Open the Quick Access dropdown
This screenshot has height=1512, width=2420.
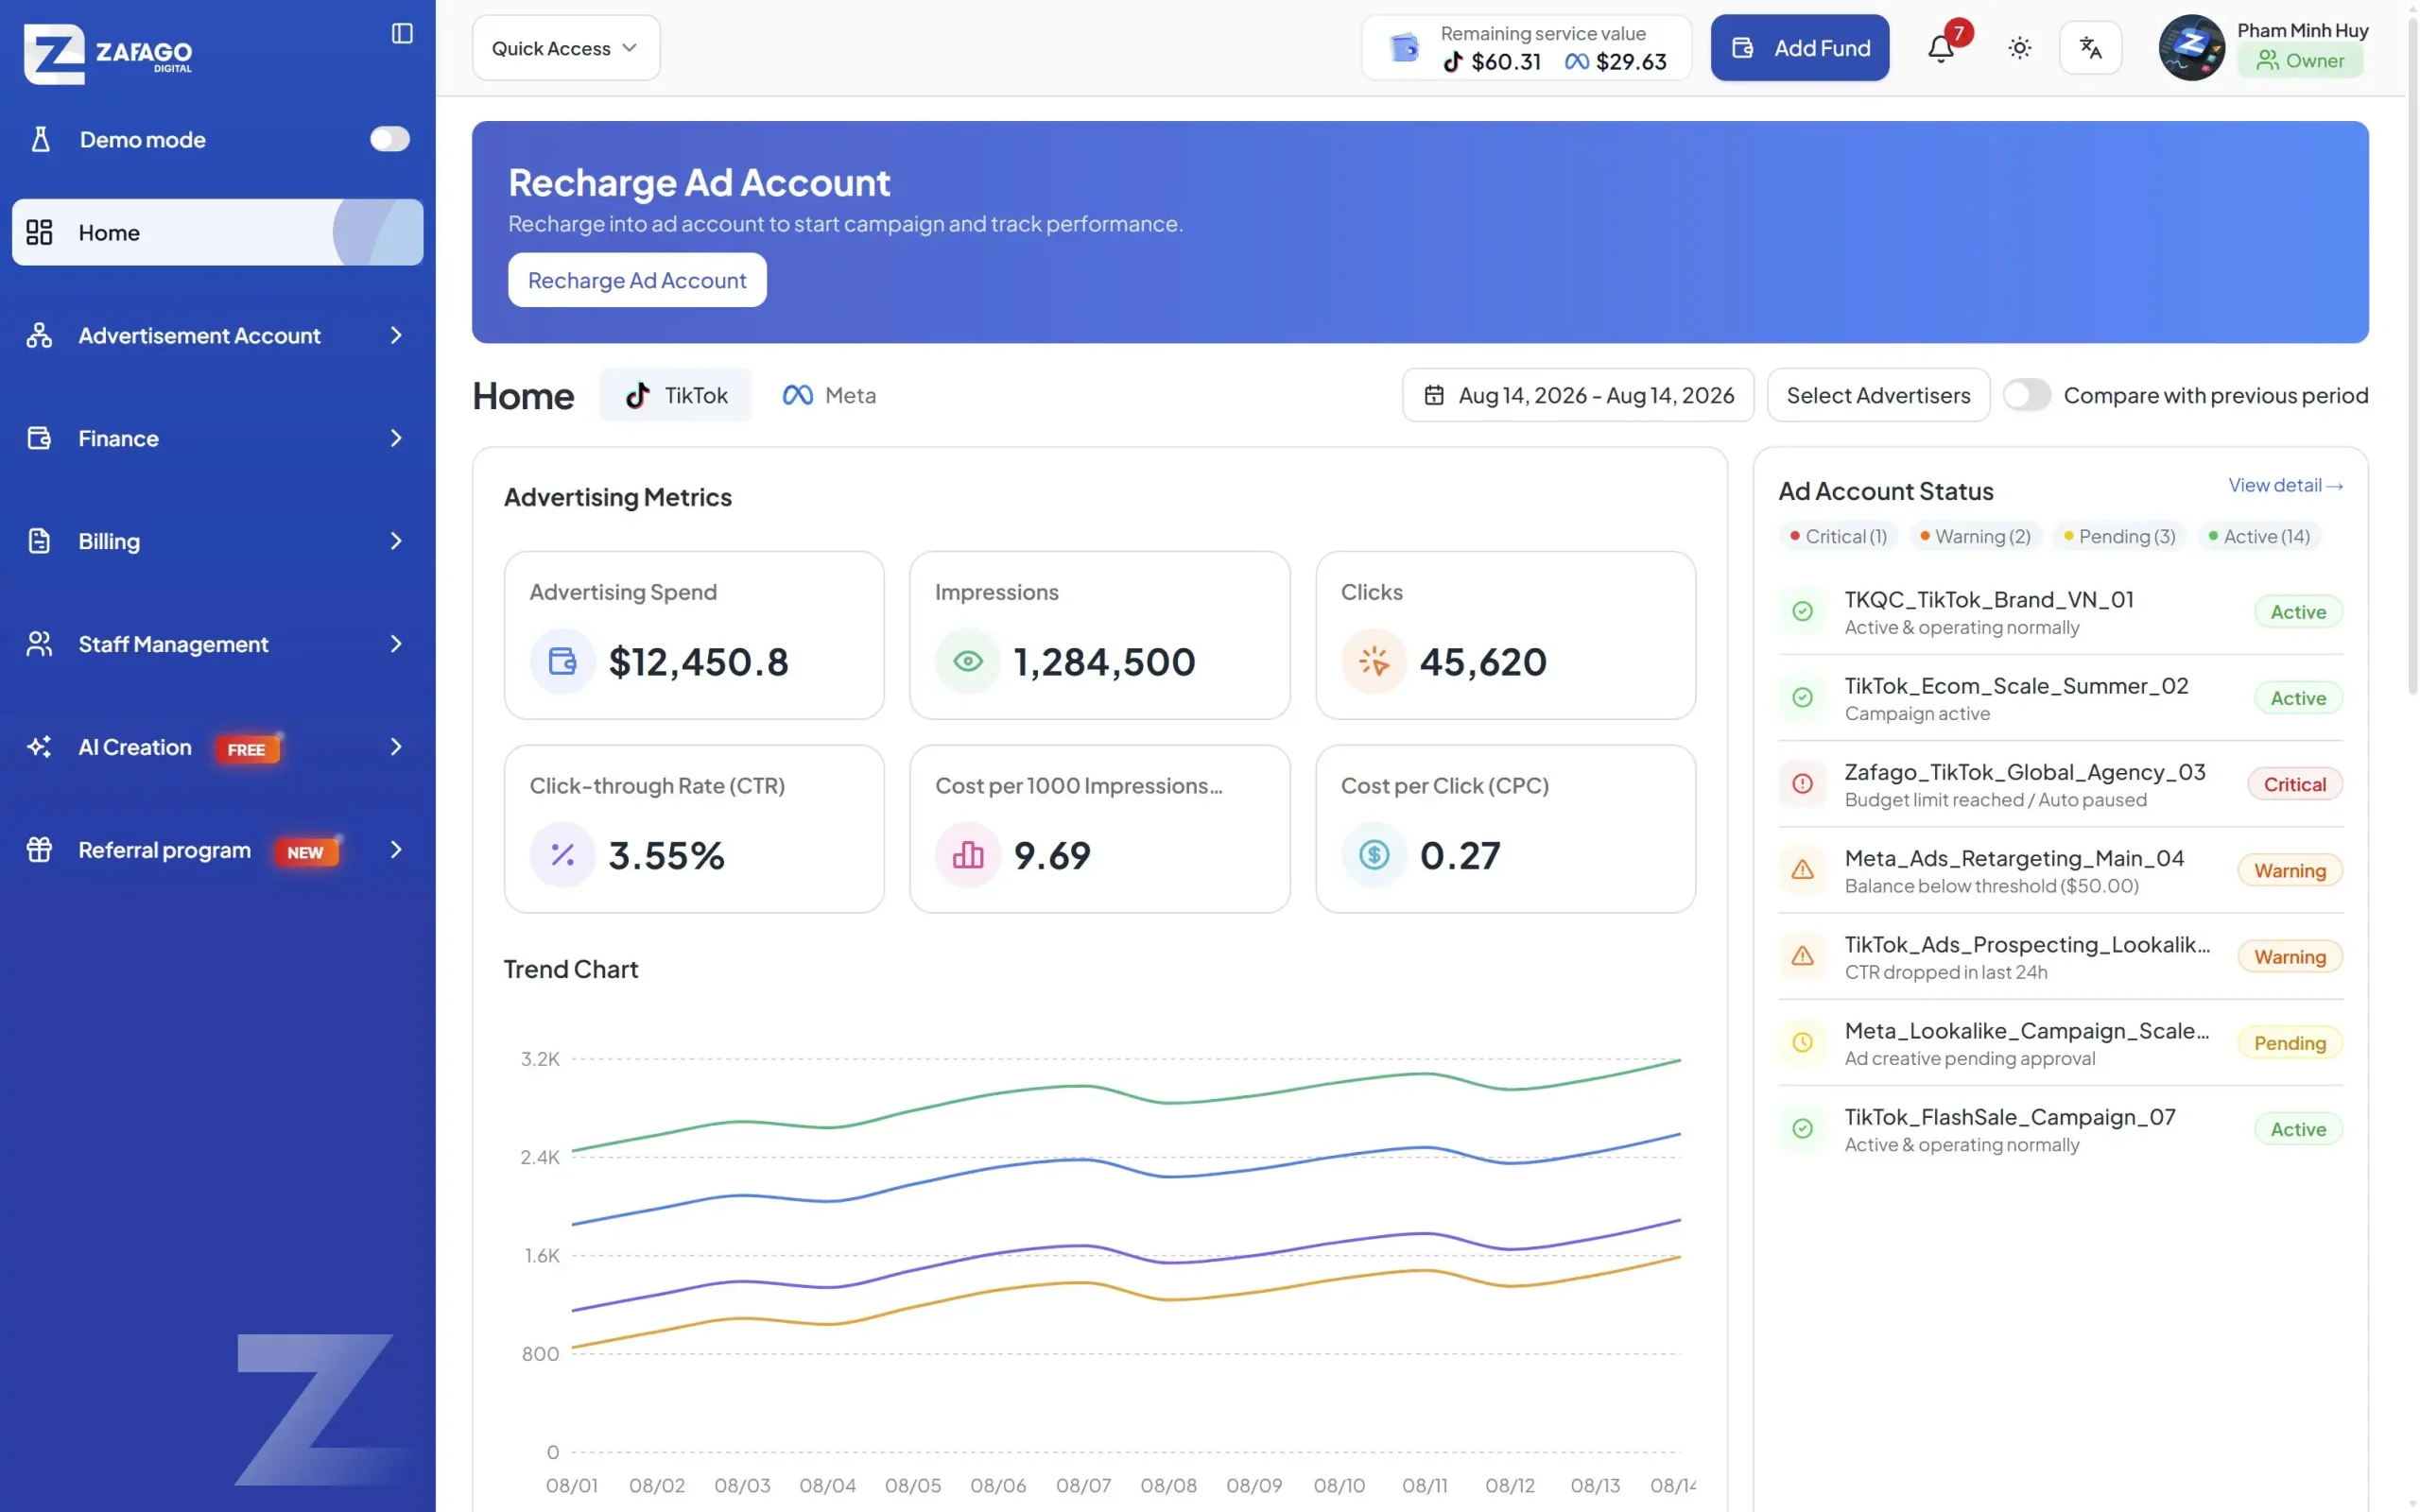coord(566,48)
